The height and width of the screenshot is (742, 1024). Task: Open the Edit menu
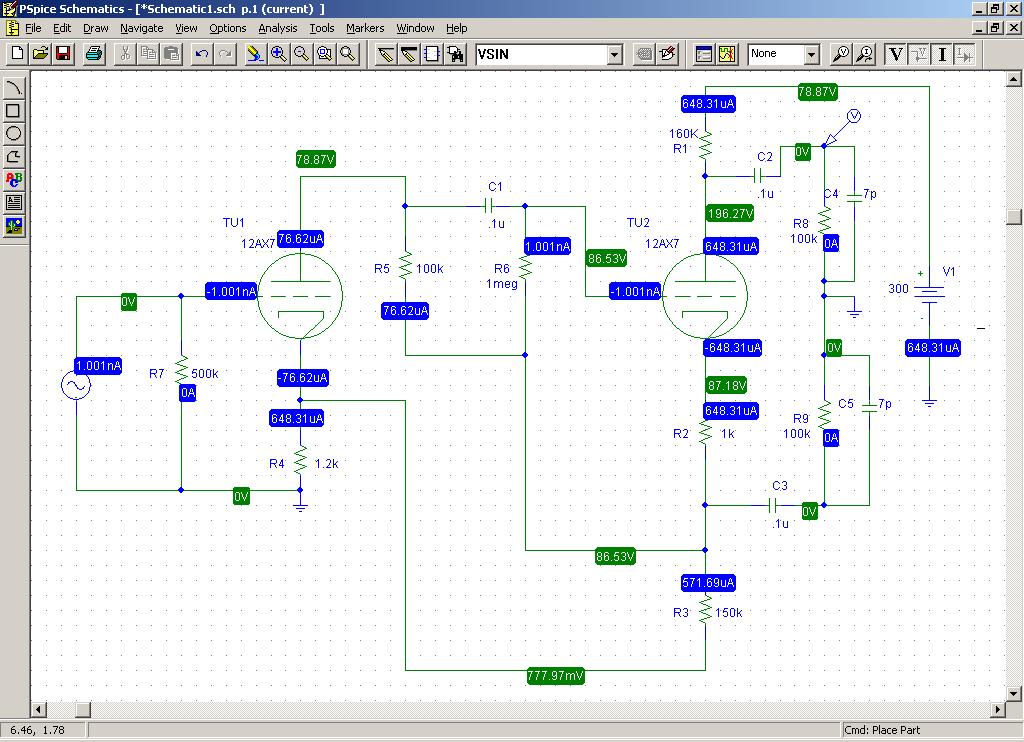pyautogui.click(x=62, y=28)
